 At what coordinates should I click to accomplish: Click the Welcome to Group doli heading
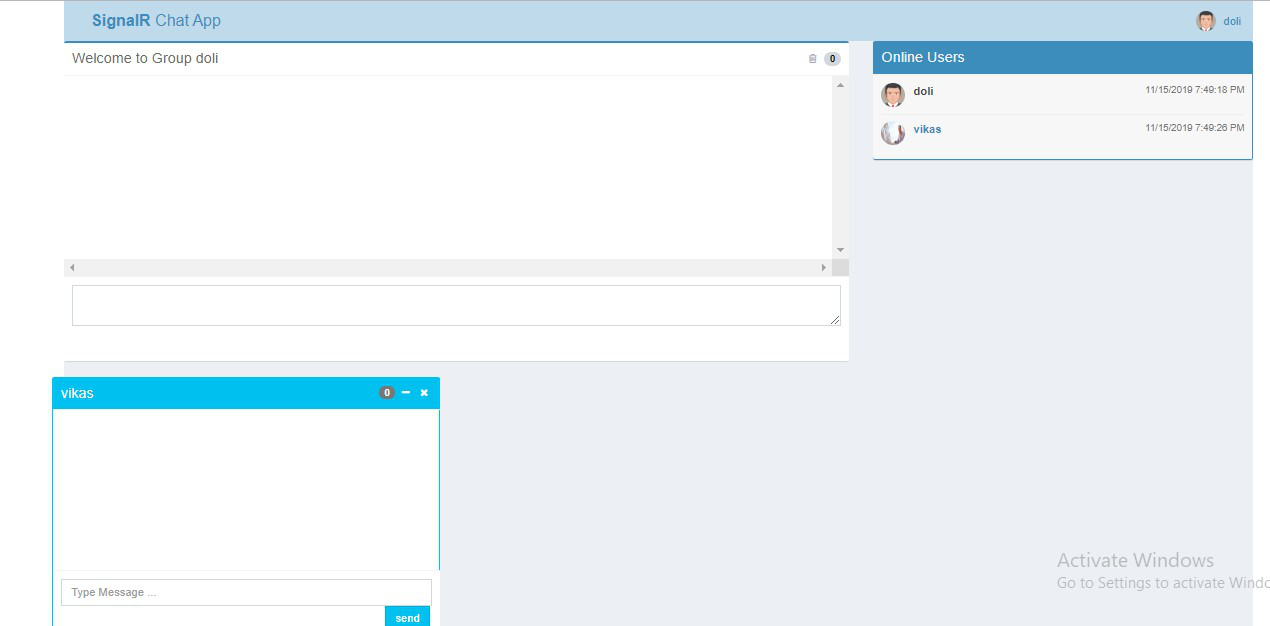point(145,58)
